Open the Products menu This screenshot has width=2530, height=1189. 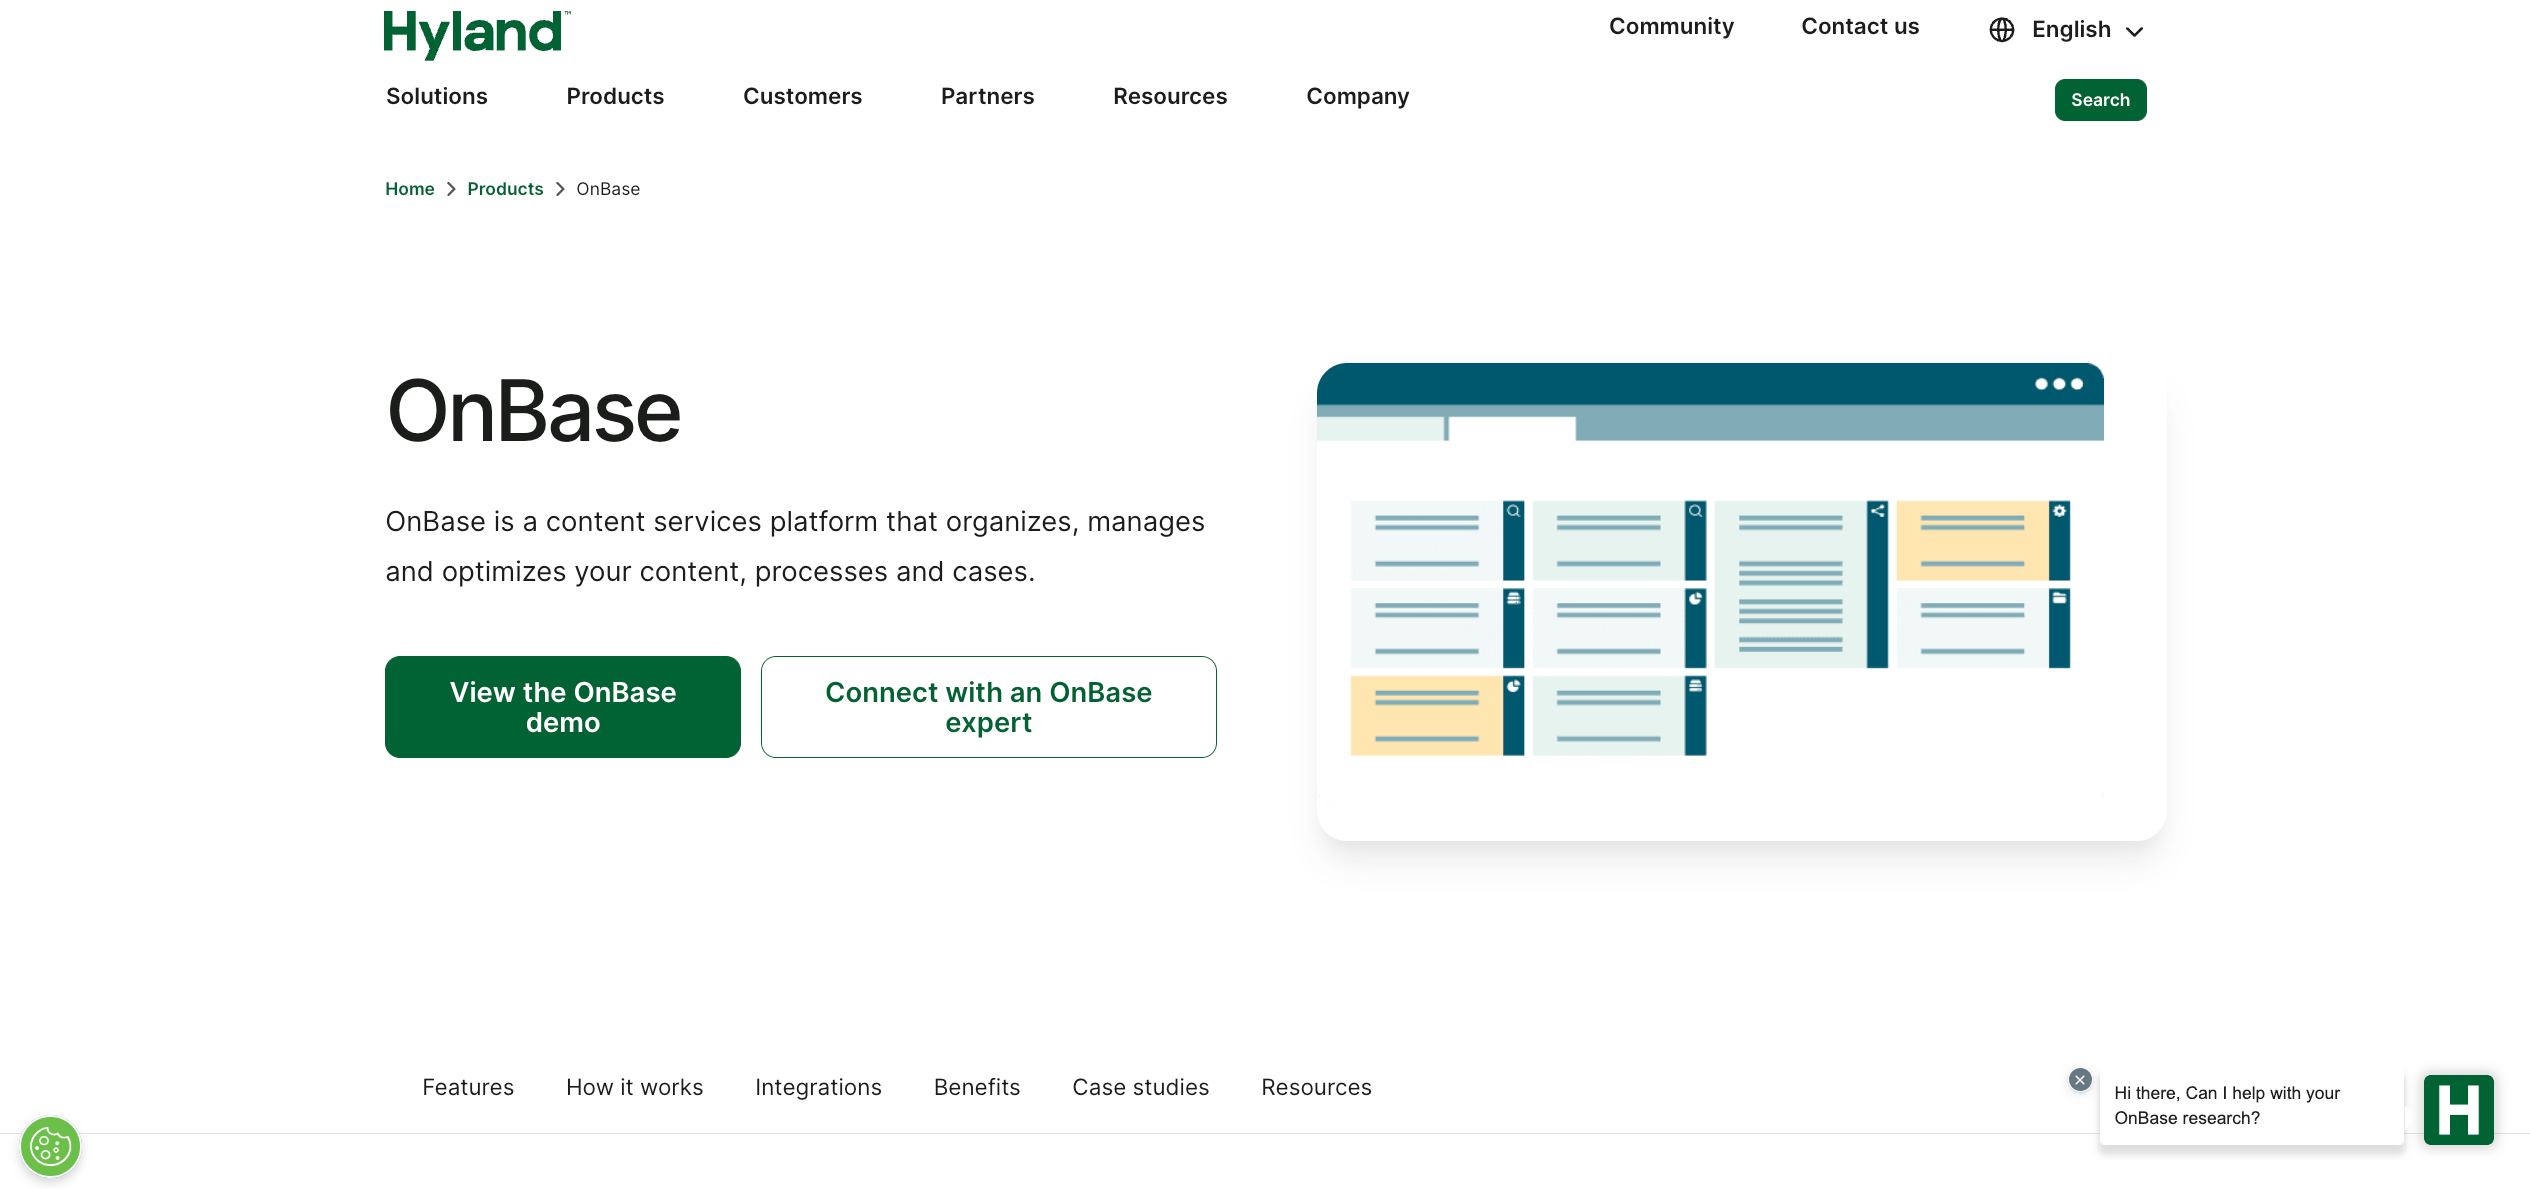[x=615, y=96]
